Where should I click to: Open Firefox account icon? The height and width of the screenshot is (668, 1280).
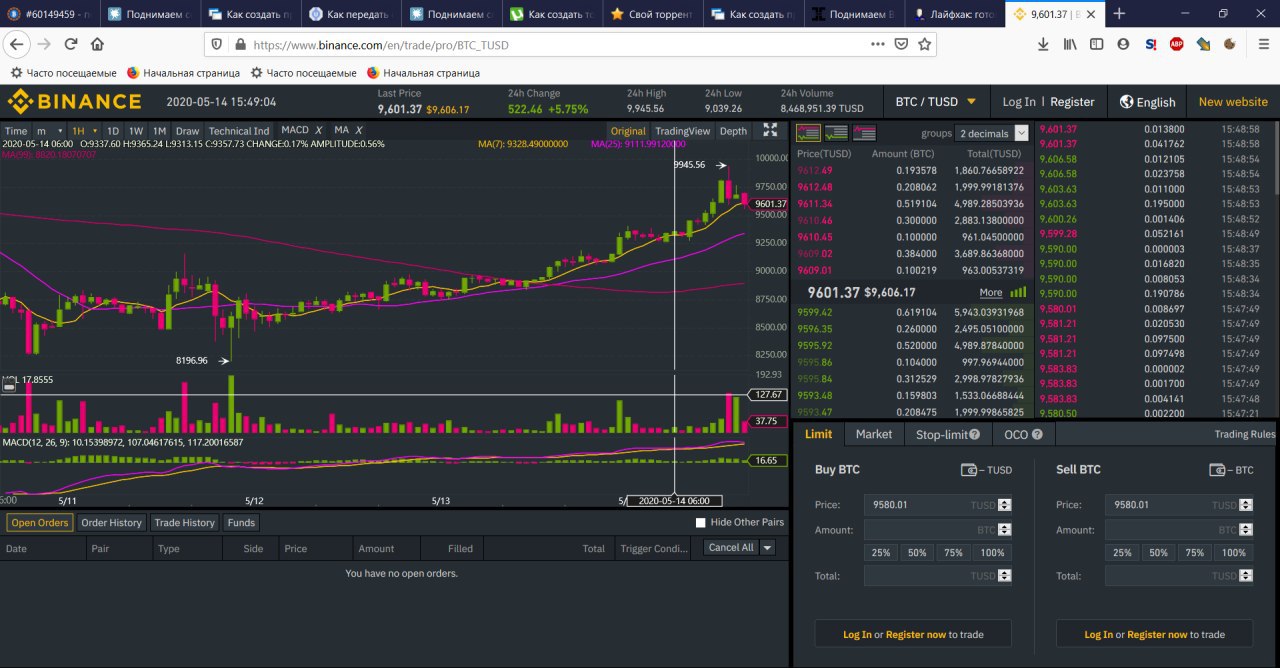coord(1123,44)
